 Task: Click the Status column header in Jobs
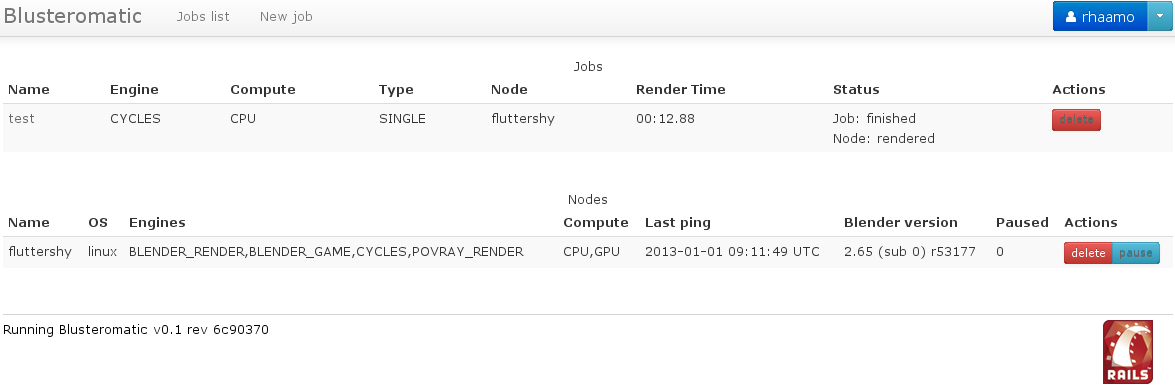click(x=856, y=89)
